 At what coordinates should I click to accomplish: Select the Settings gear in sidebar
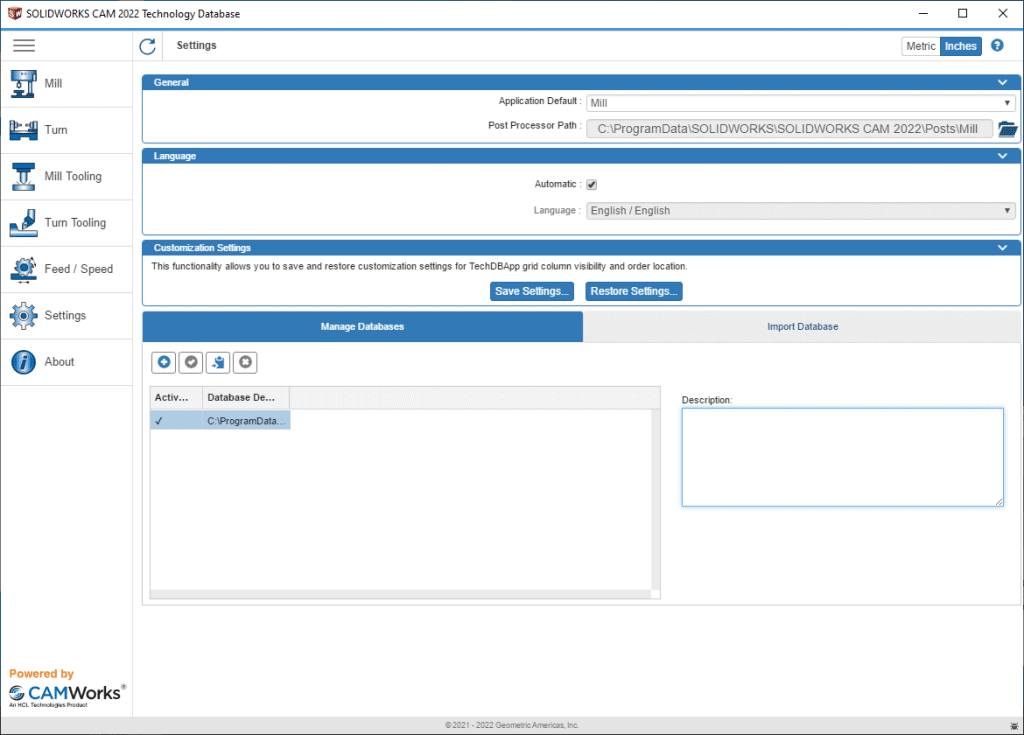click(x=67, y=316)
